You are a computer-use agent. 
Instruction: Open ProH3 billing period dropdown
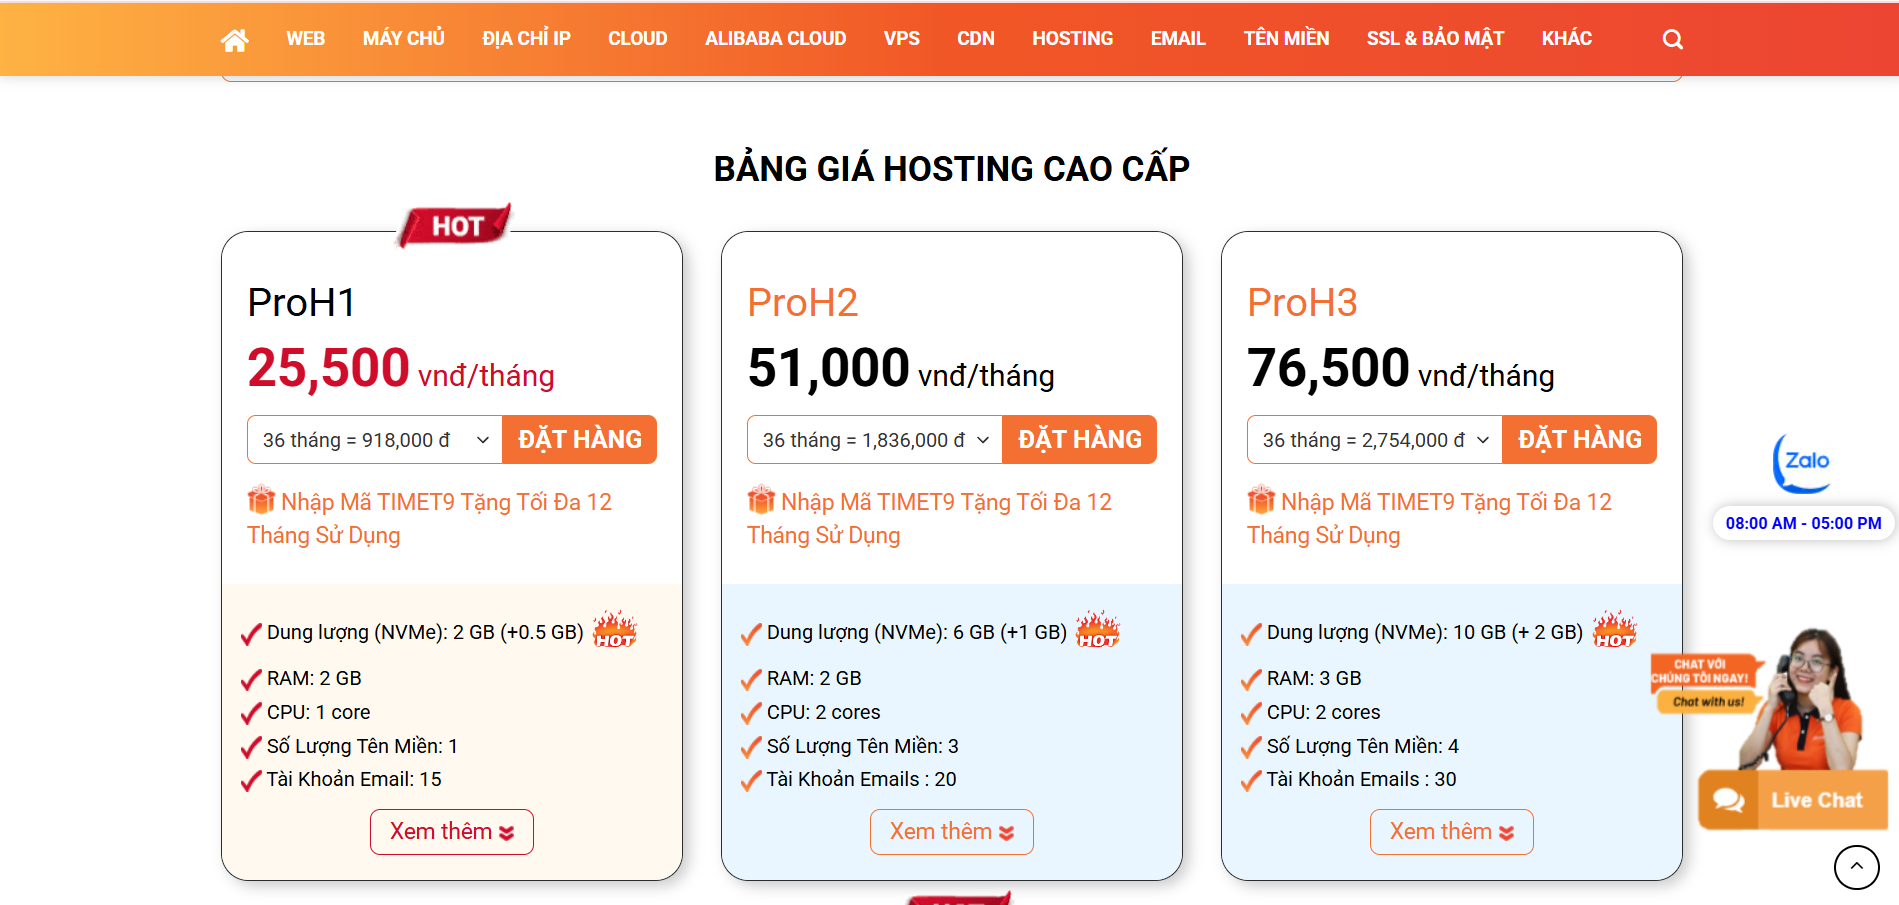(x=1375, y=440)
